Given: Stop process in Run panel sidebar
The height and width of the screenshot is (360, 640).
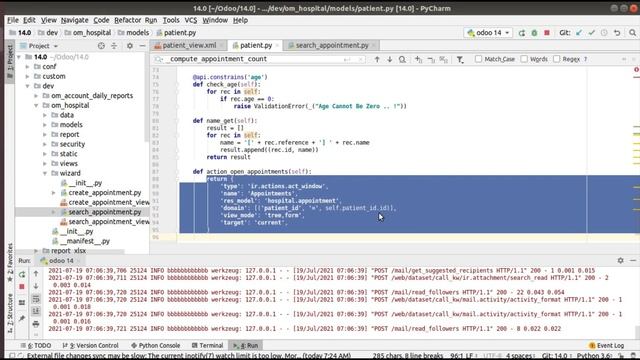Looking at the screenshot, I should (22, 287).
